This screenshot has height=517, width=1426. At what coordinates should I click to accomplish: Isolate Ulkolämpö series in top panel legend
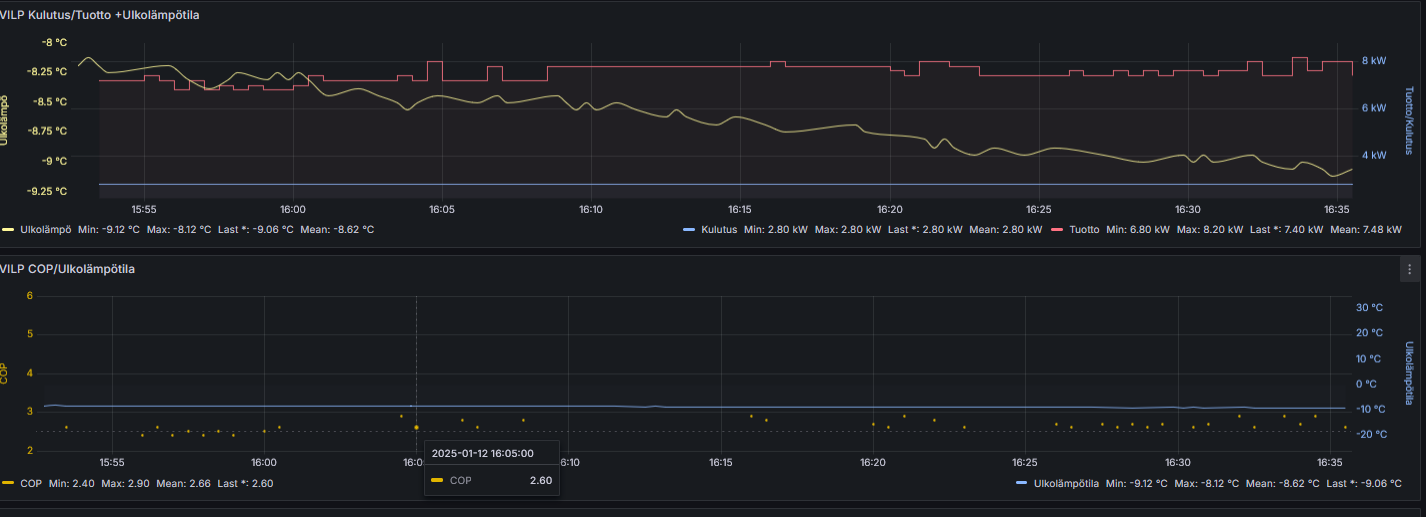coord(45,229)
